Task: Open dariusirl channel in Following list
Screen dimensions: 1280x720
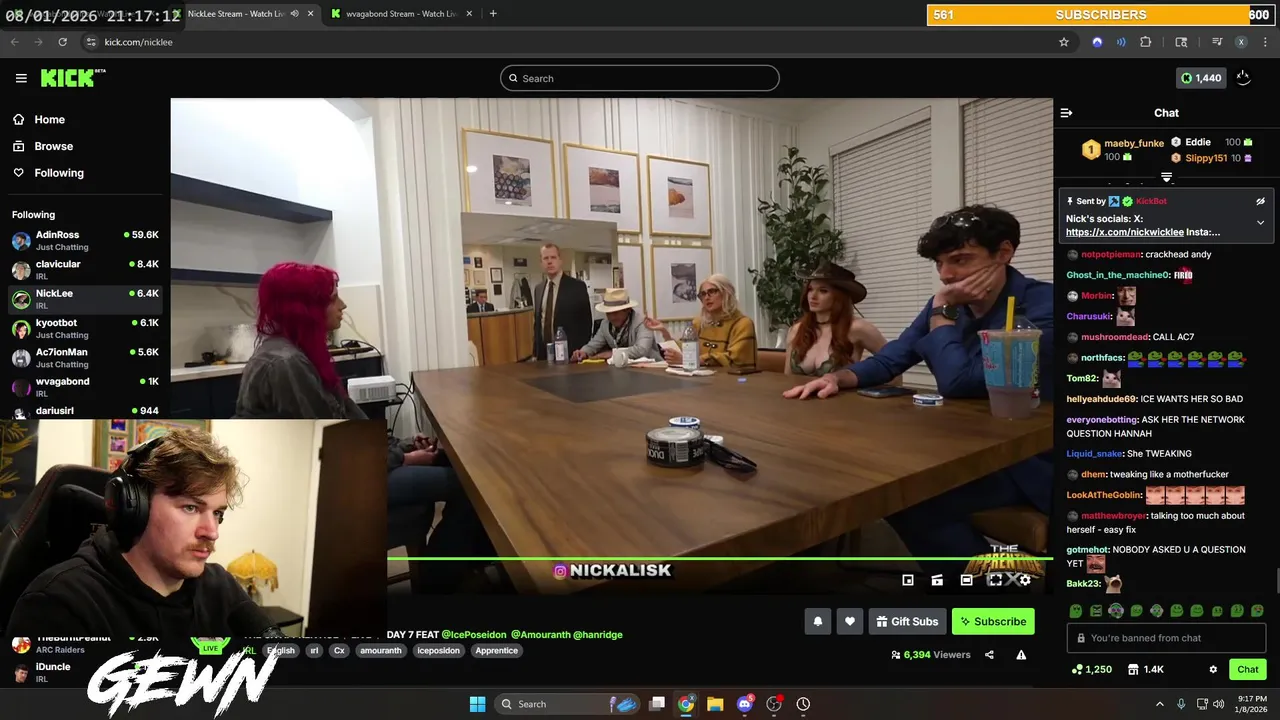Action: (85, 411)
